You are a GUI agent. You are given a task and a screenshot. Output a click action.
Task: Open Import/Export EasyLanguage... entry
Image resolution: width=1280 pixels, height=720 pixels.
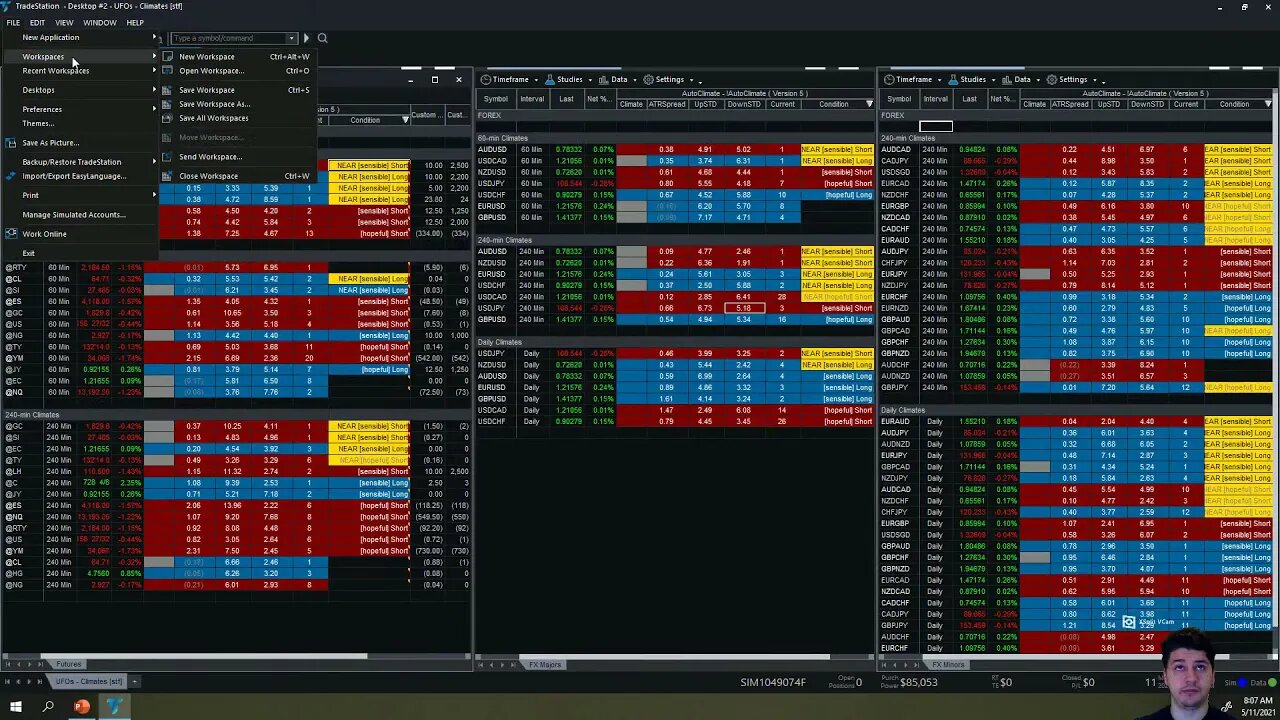click(x=74, y=176)
